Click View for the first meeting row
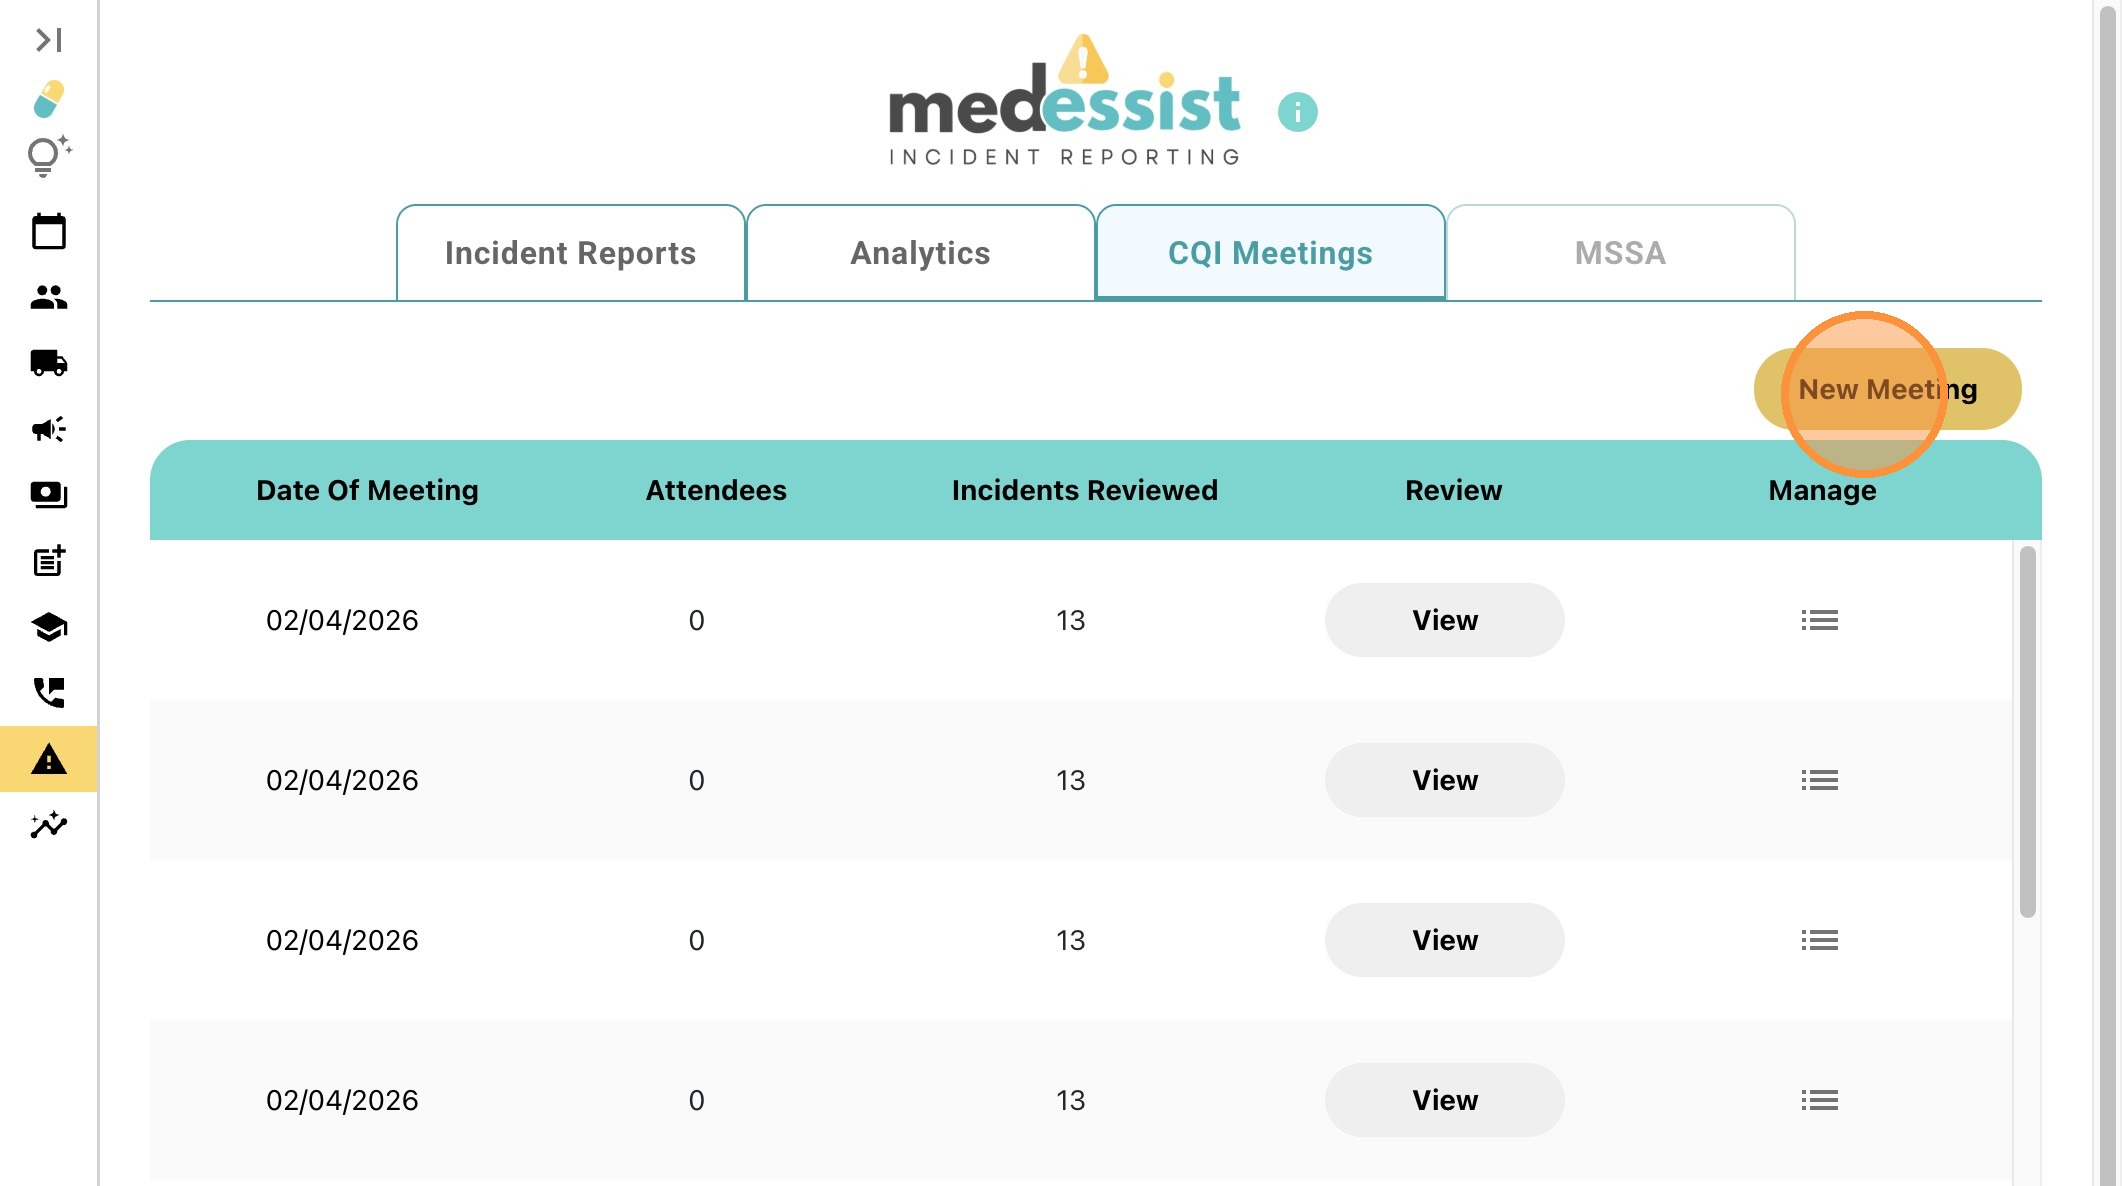 pos(1444,620)
